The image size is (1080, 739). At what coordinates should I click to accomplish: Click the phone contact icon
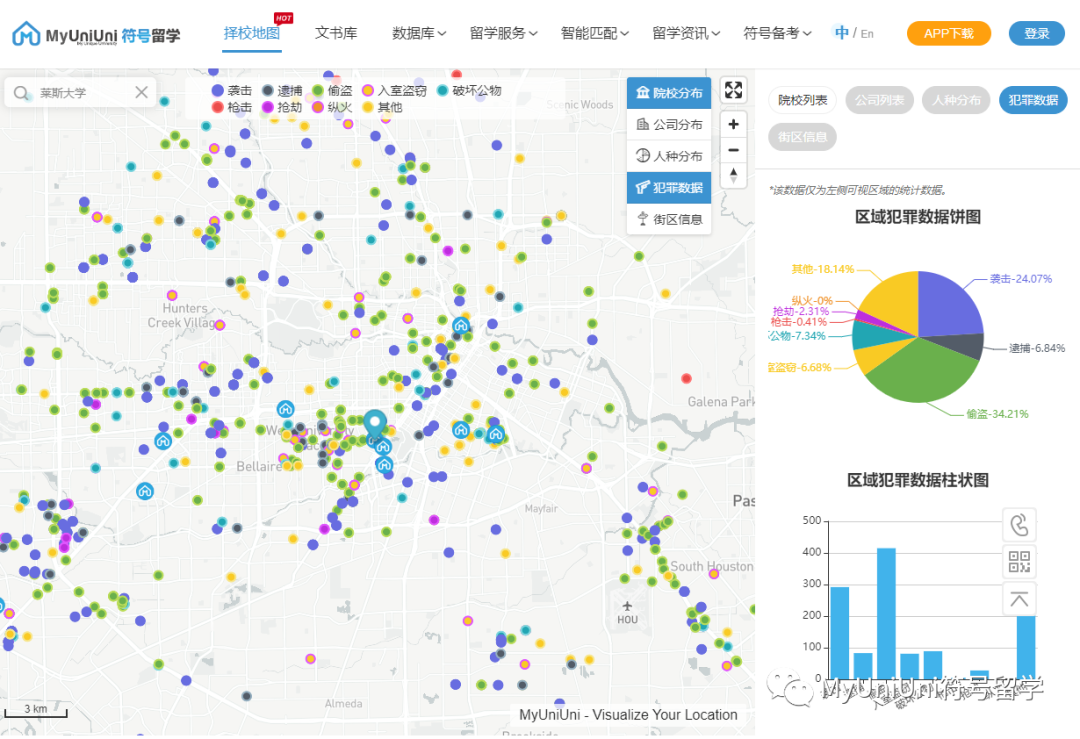pyautogui.click(x=1019, y=523)
